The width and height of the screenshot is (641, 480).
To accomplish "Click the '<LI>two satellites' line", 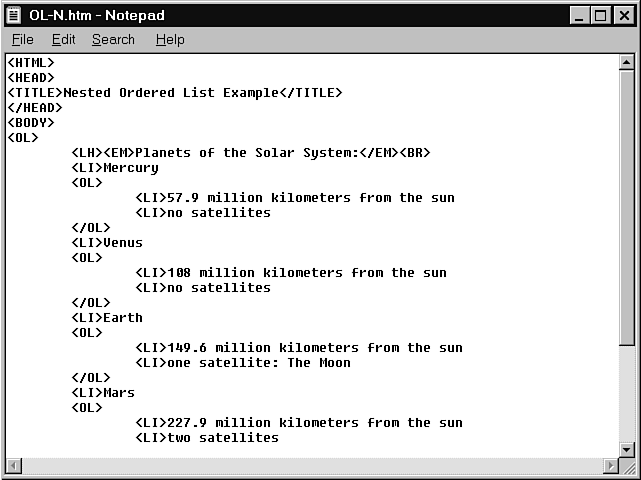I will 207,437.
